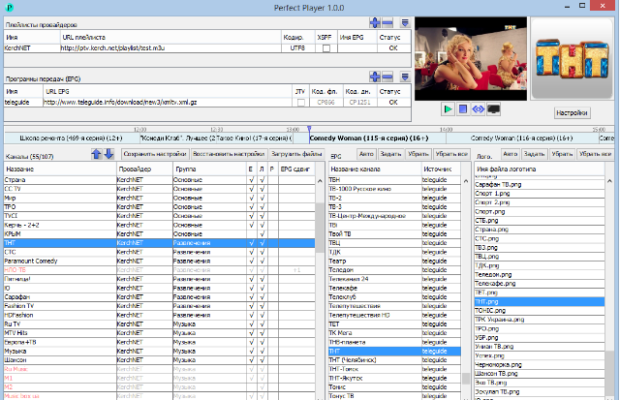
Task: Stop playback with the blue square button
Action: click(x=463, y=109)
